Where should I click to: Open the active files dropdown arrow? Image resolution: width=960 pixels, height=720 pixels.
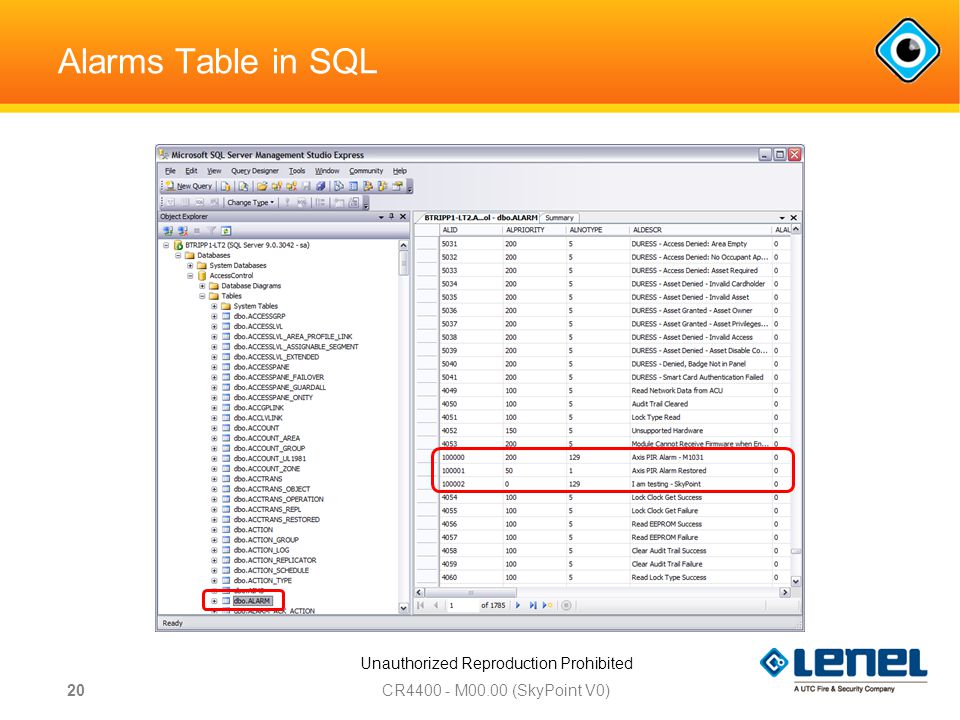[x=782, y=218]
